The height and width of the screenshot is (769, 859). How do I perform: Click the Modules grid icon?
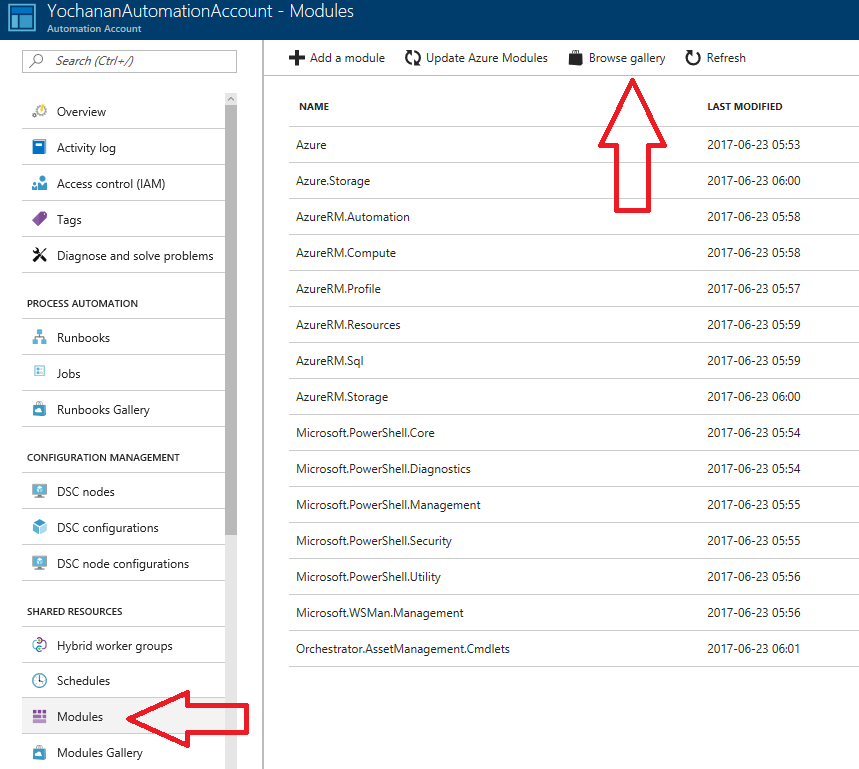39,716
